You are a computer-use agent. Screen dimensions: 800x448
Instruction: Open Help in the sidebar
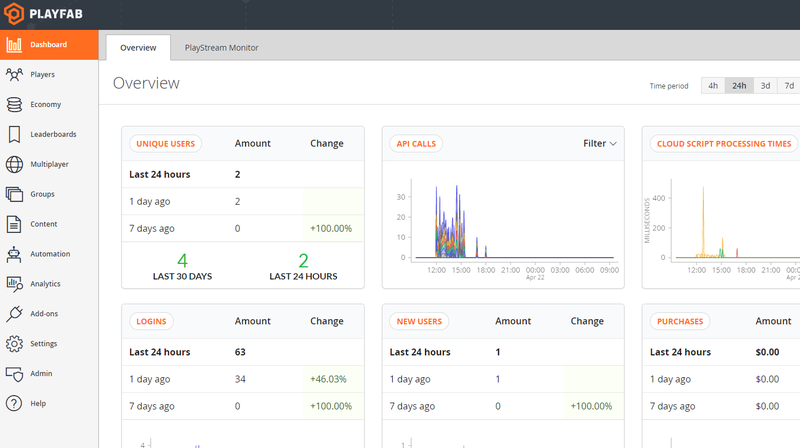point(38,404)
